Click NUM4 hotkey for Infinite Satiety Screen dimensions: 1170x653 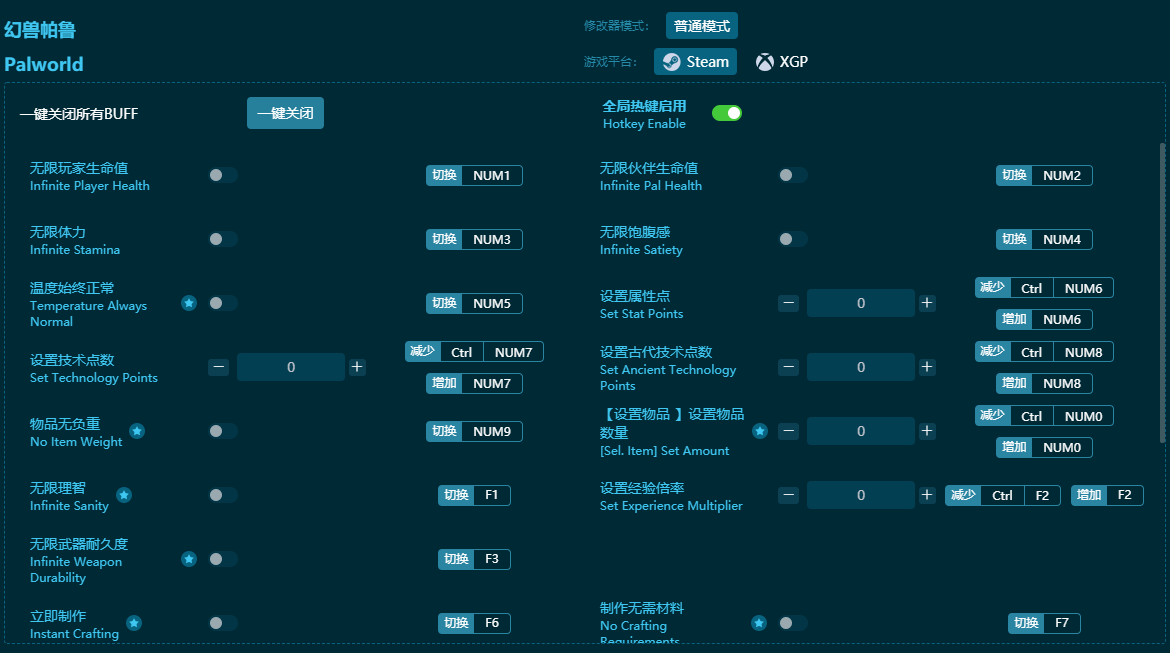1044,240
